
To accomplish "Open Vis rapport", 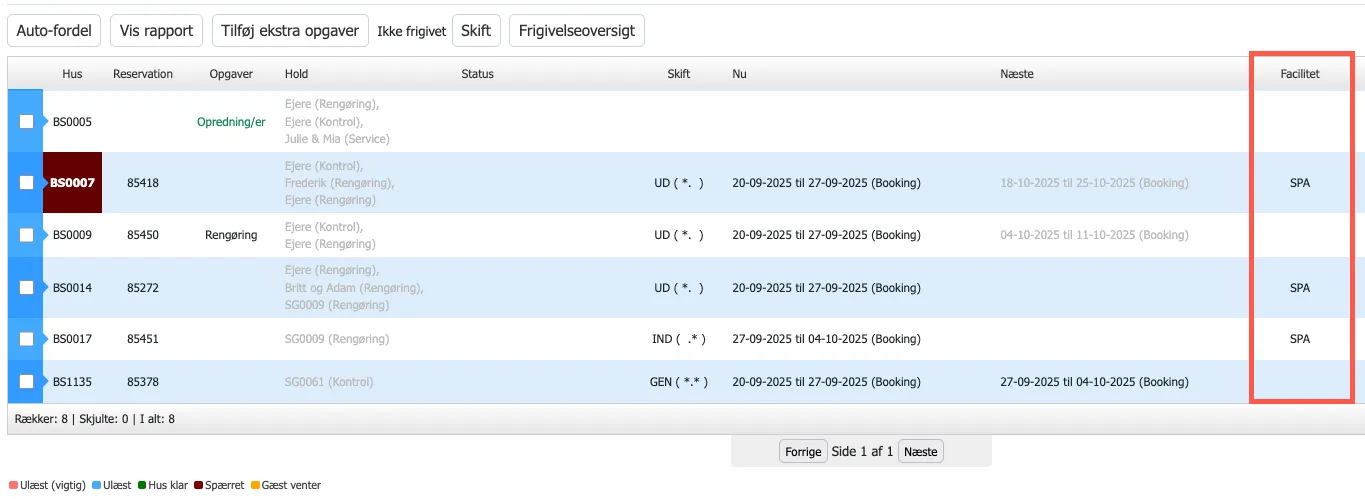I will [156, 30].
